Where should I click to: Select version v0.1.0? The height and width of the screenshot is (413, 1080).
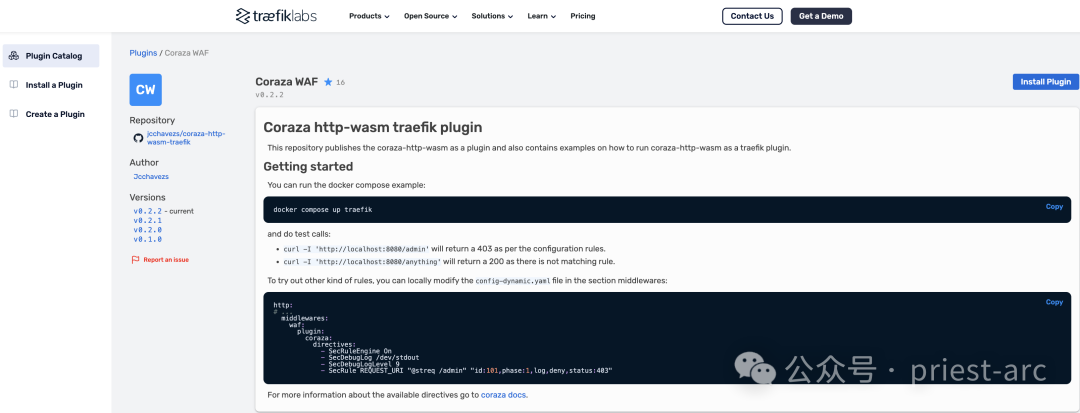tap(147, 240)
